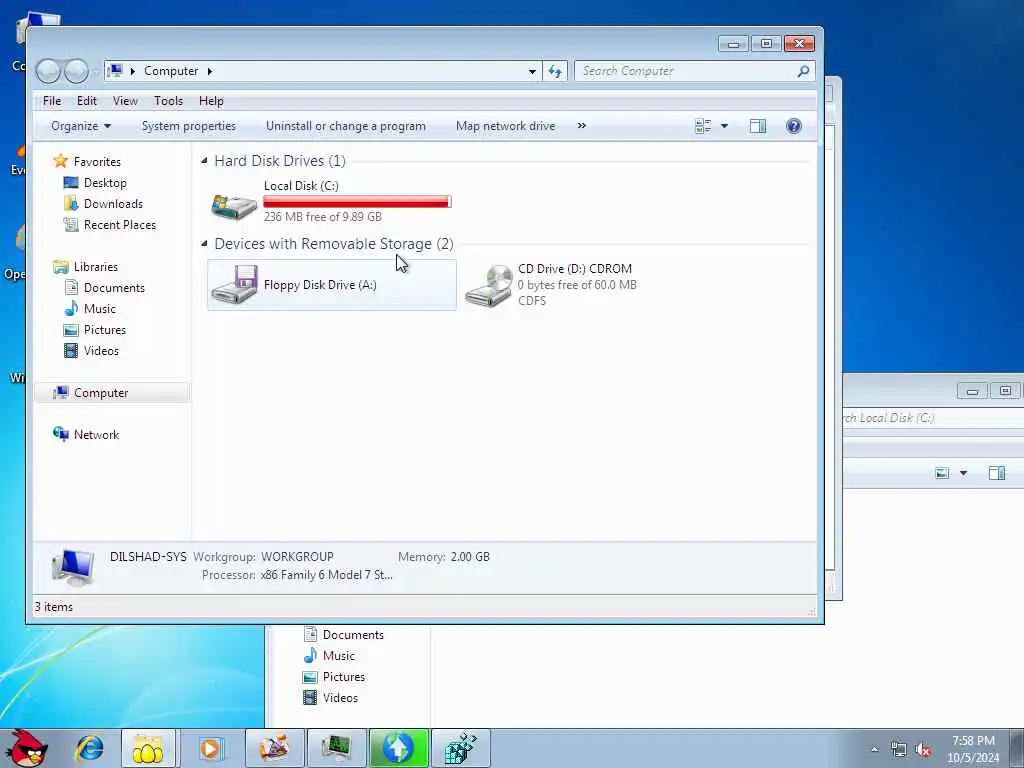1024x768 pixels.
Task: Select Network in the navigation pane
Action: 96,434
